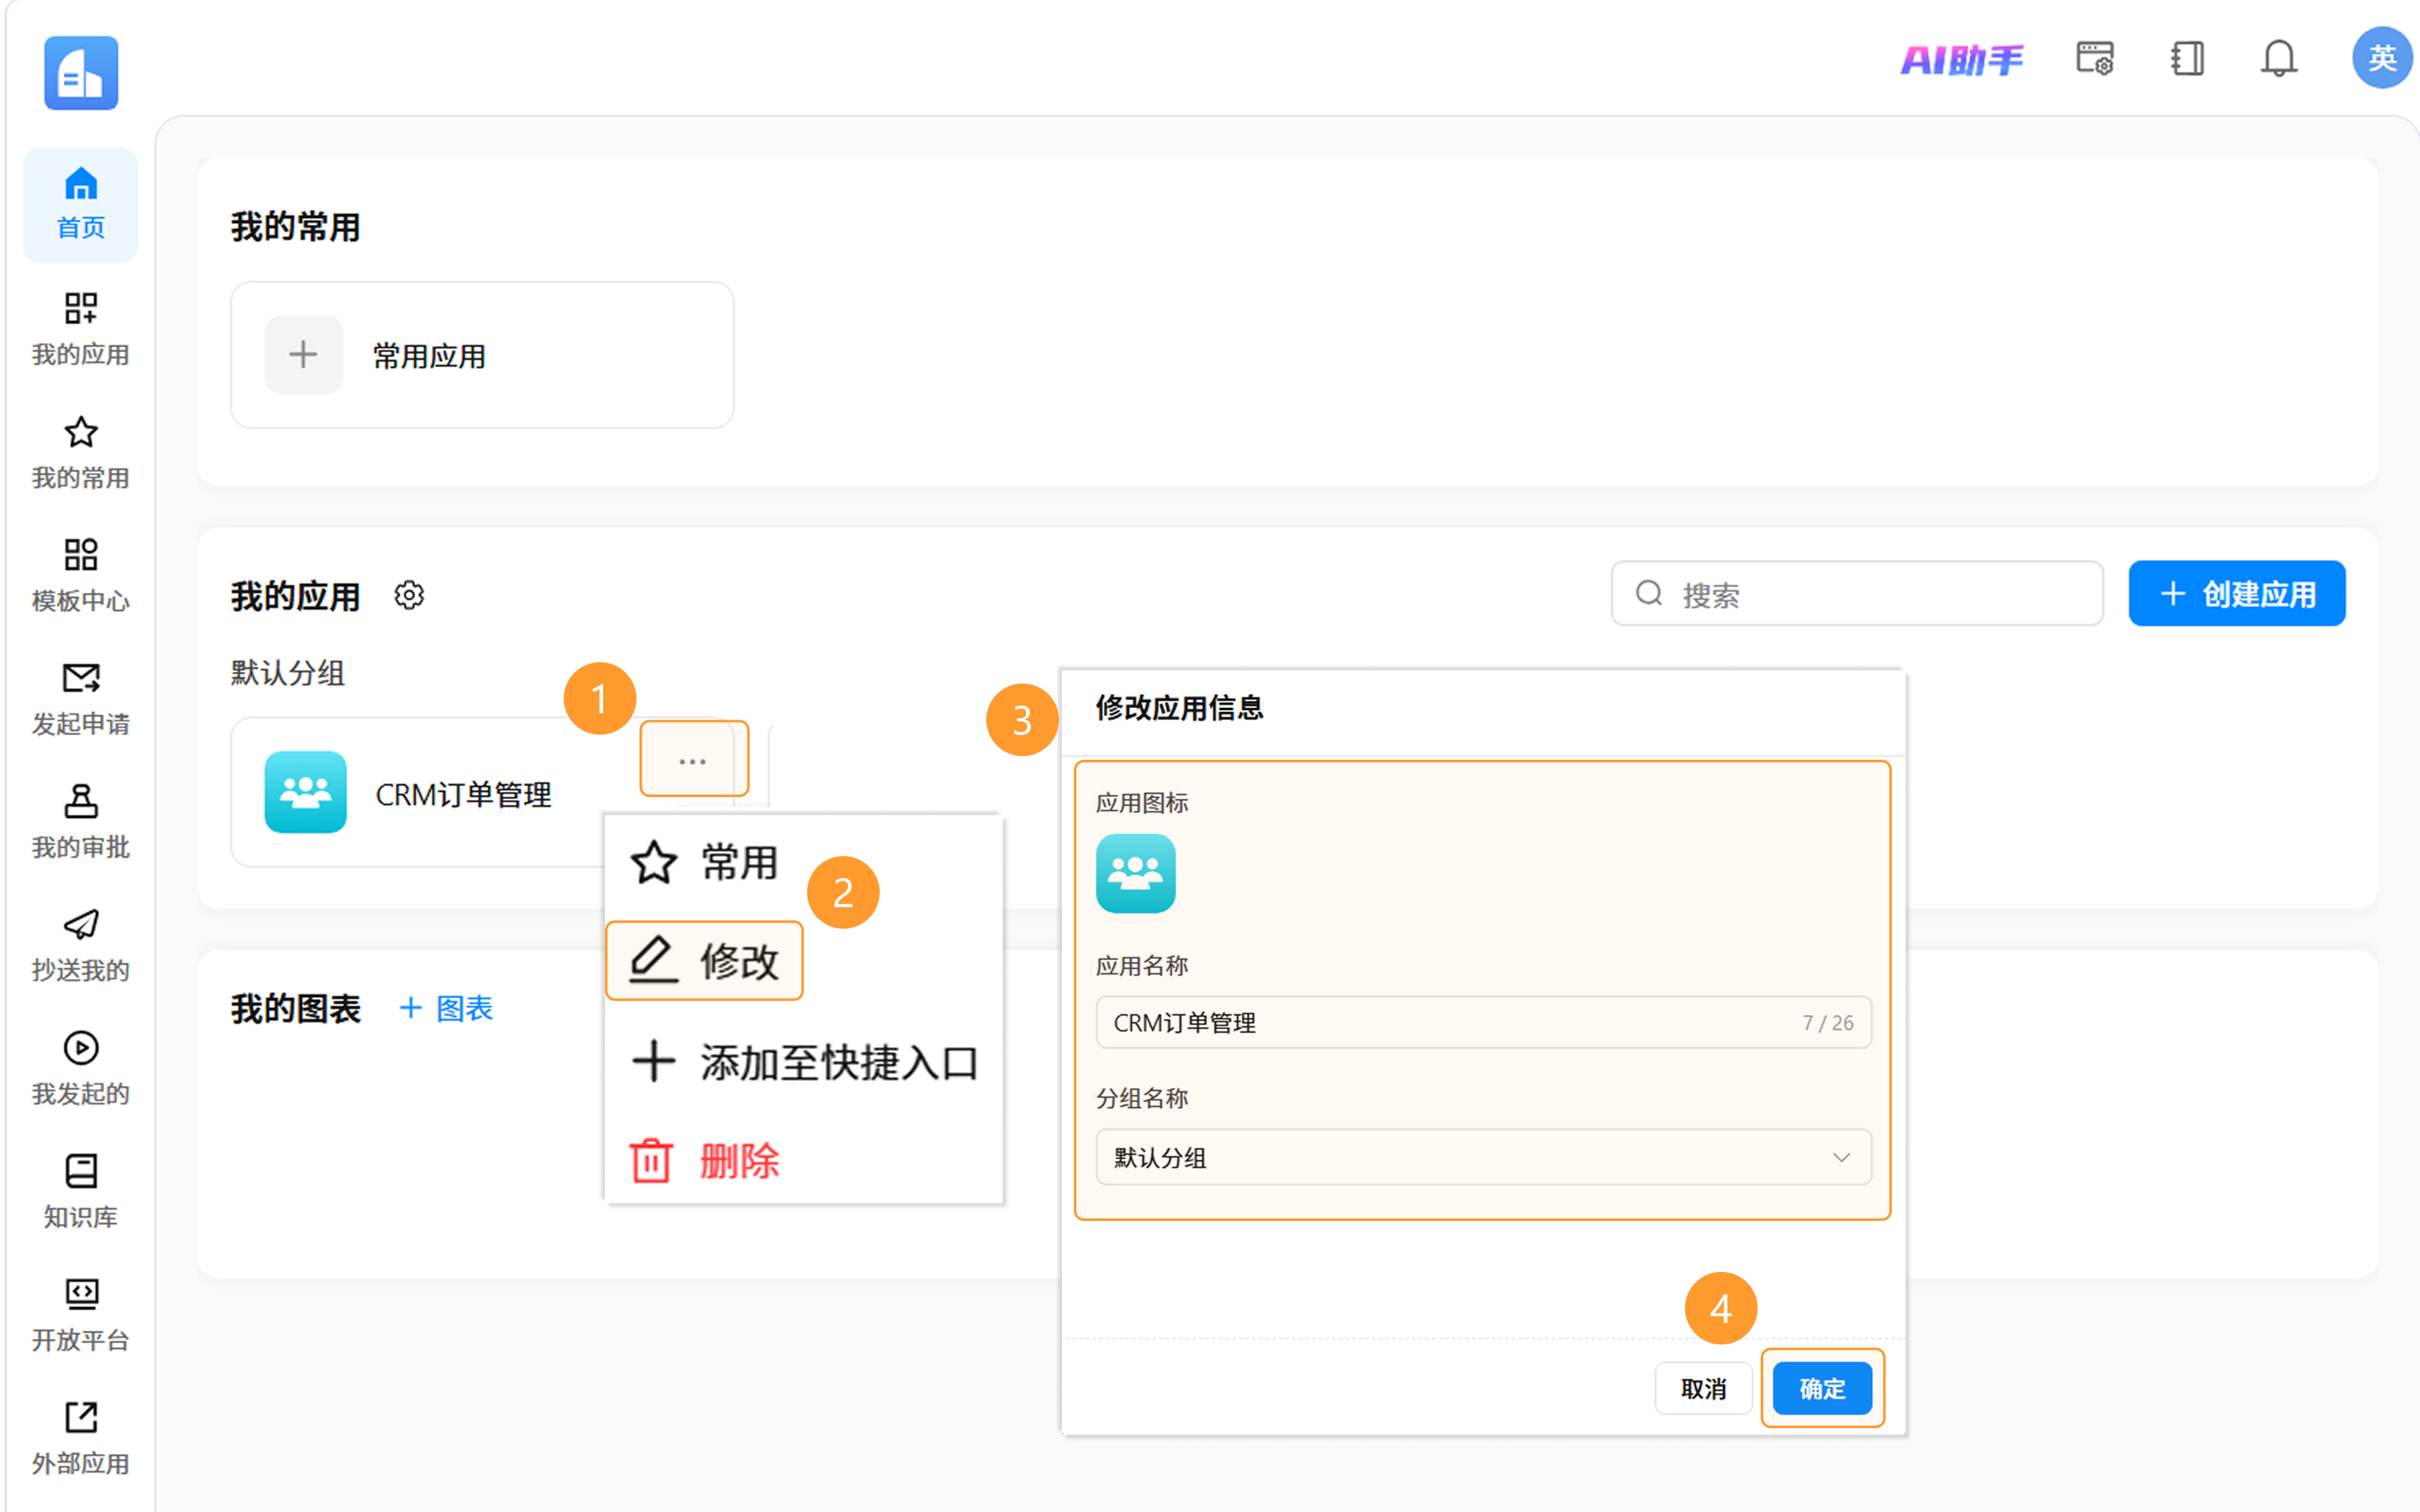
Task: Choose 修改 from the context menu
Action: [x=704, y=961]
